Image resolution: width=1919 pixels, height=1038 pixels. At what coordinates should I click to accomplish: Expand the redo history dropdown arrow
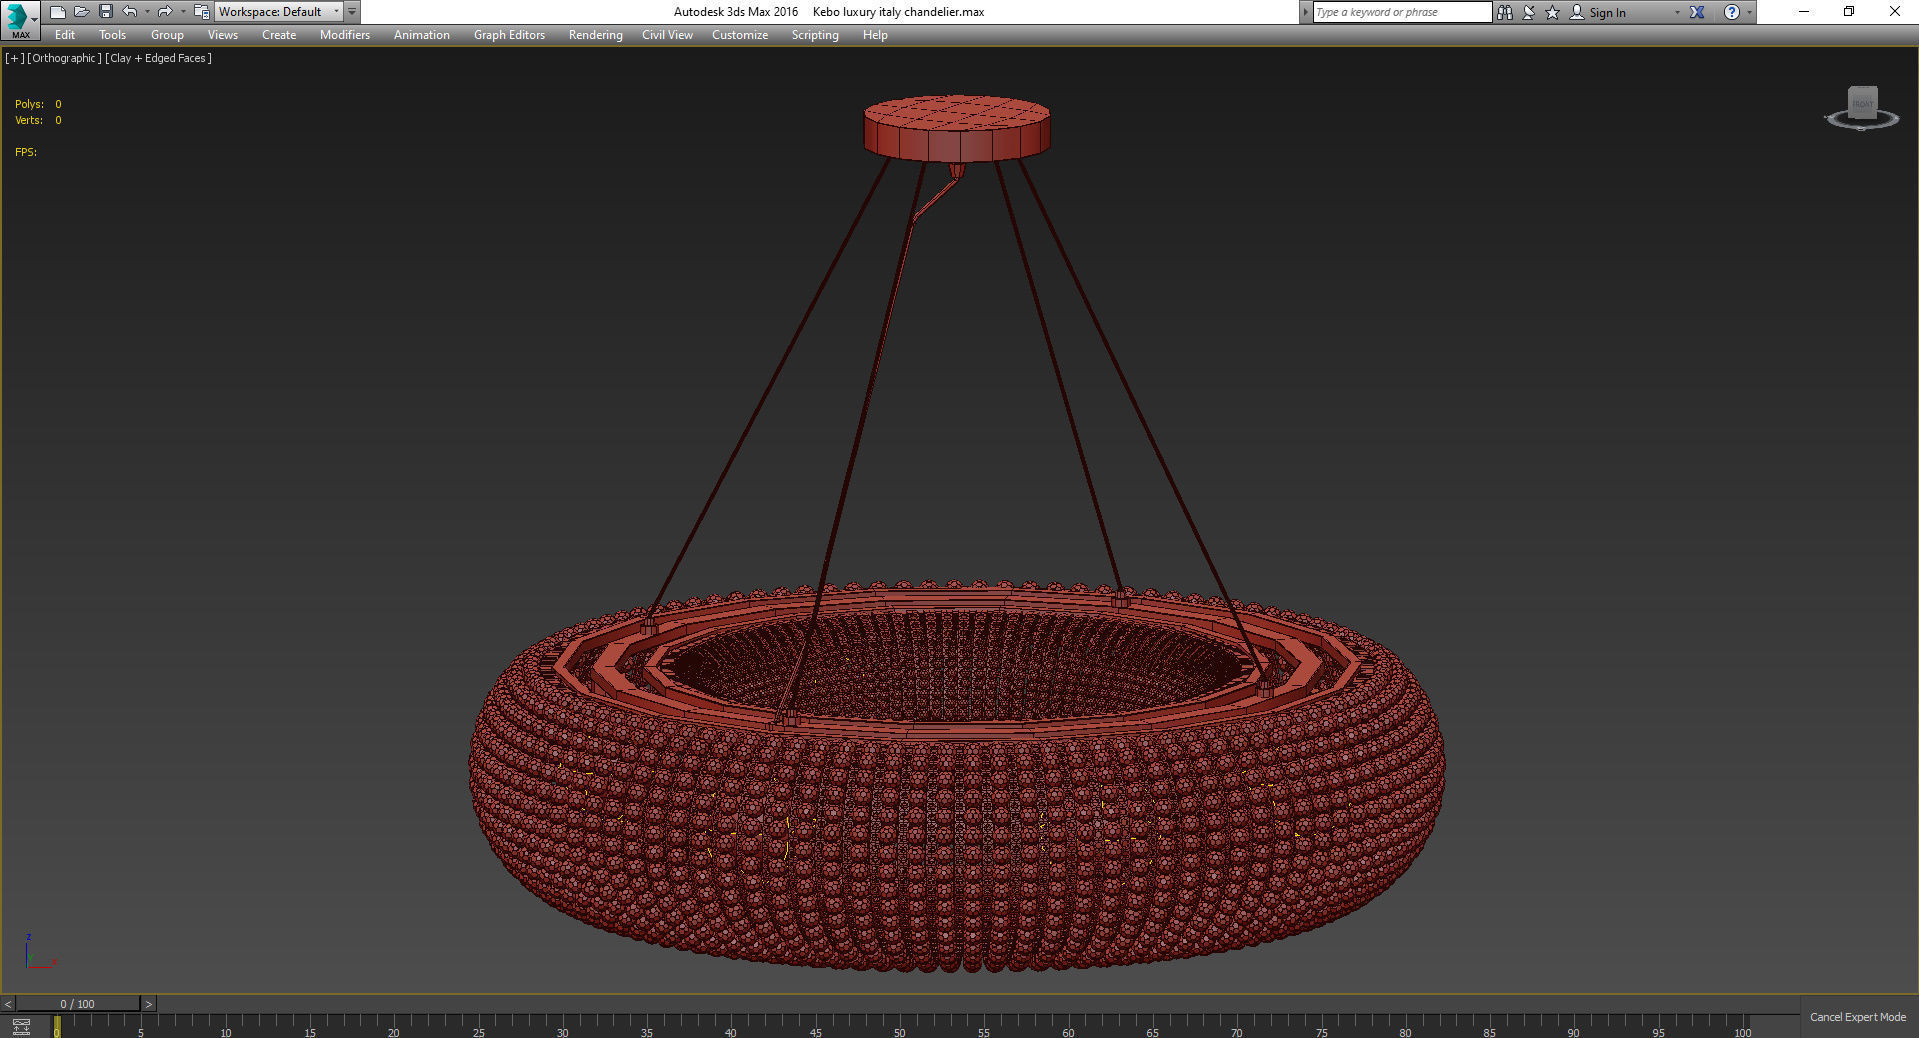coord(182,12)
